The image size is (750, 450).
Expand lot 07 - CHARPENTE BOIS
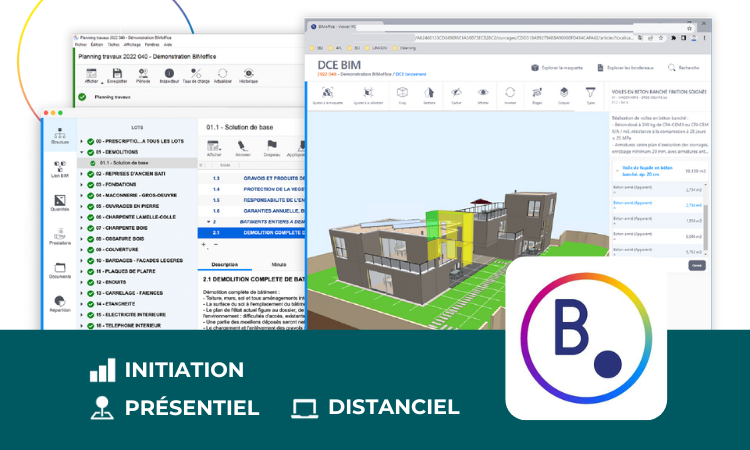coord(82,228)
